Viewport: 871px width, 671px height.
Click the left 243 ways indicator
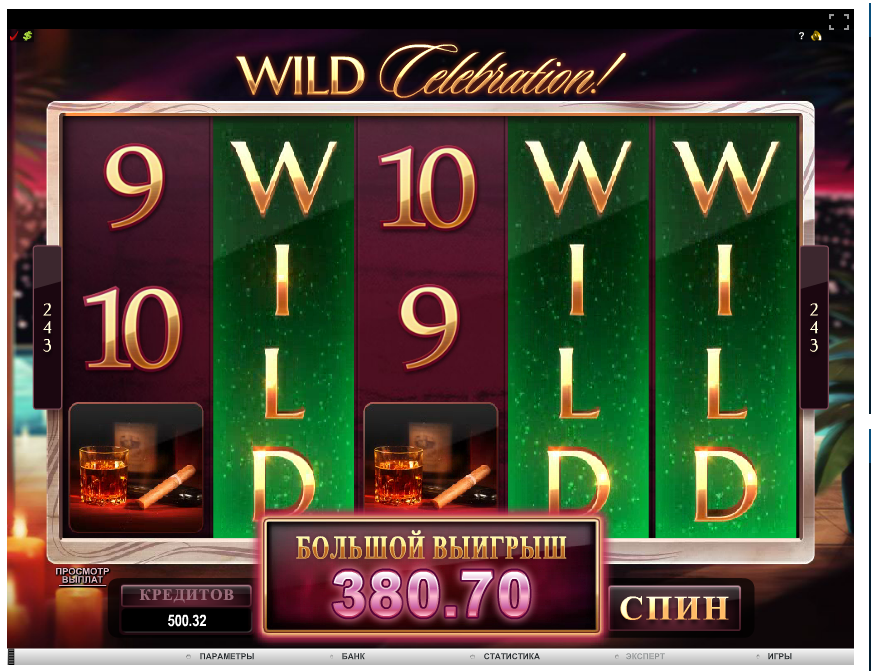47,328
